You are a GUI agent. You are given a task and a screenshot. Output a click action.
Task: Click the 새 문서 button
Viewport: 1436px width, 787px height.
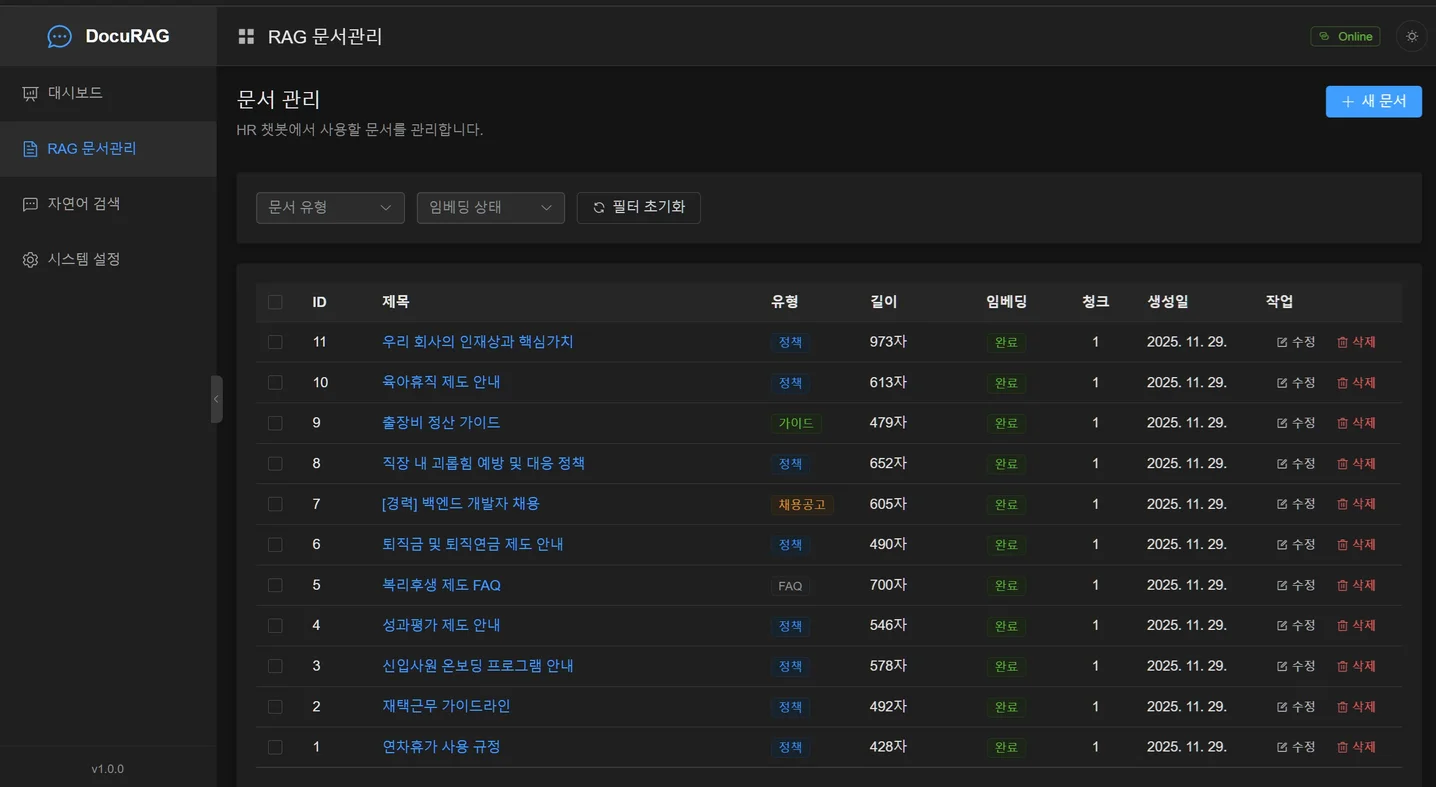tap(1373, 101)
